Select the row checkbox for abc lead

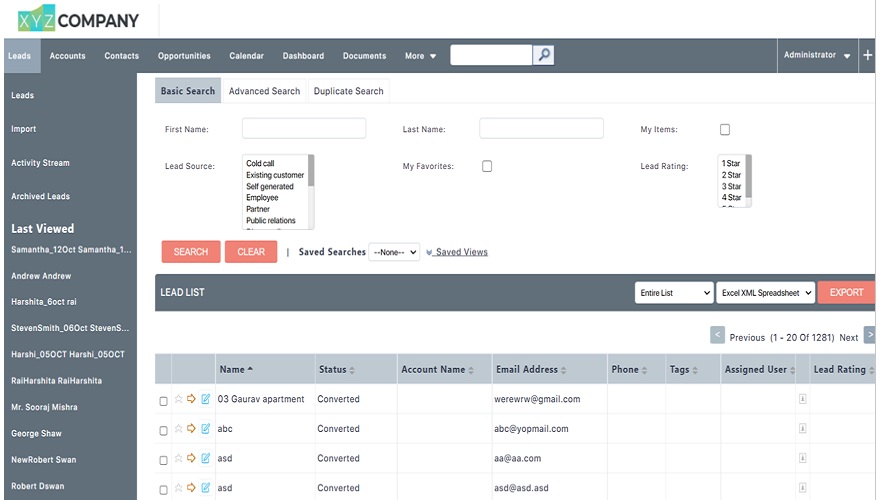164,430
